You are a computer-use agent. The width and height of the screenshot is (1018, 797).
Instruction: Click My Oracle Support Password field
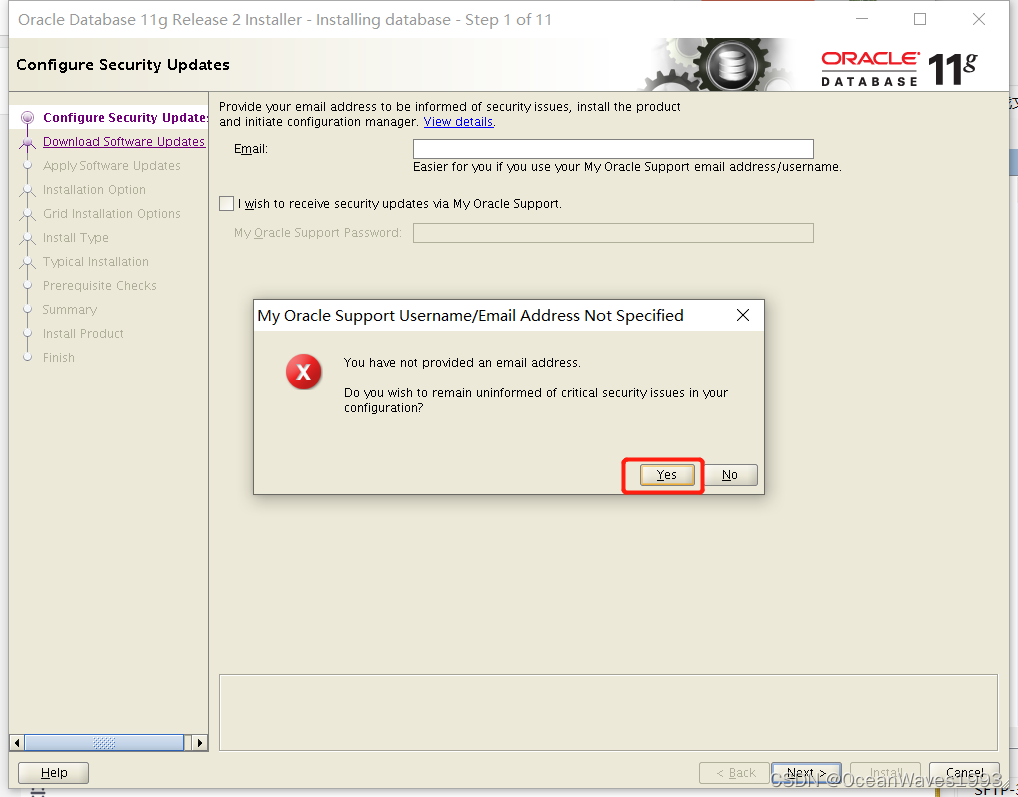tap(613, 233)
